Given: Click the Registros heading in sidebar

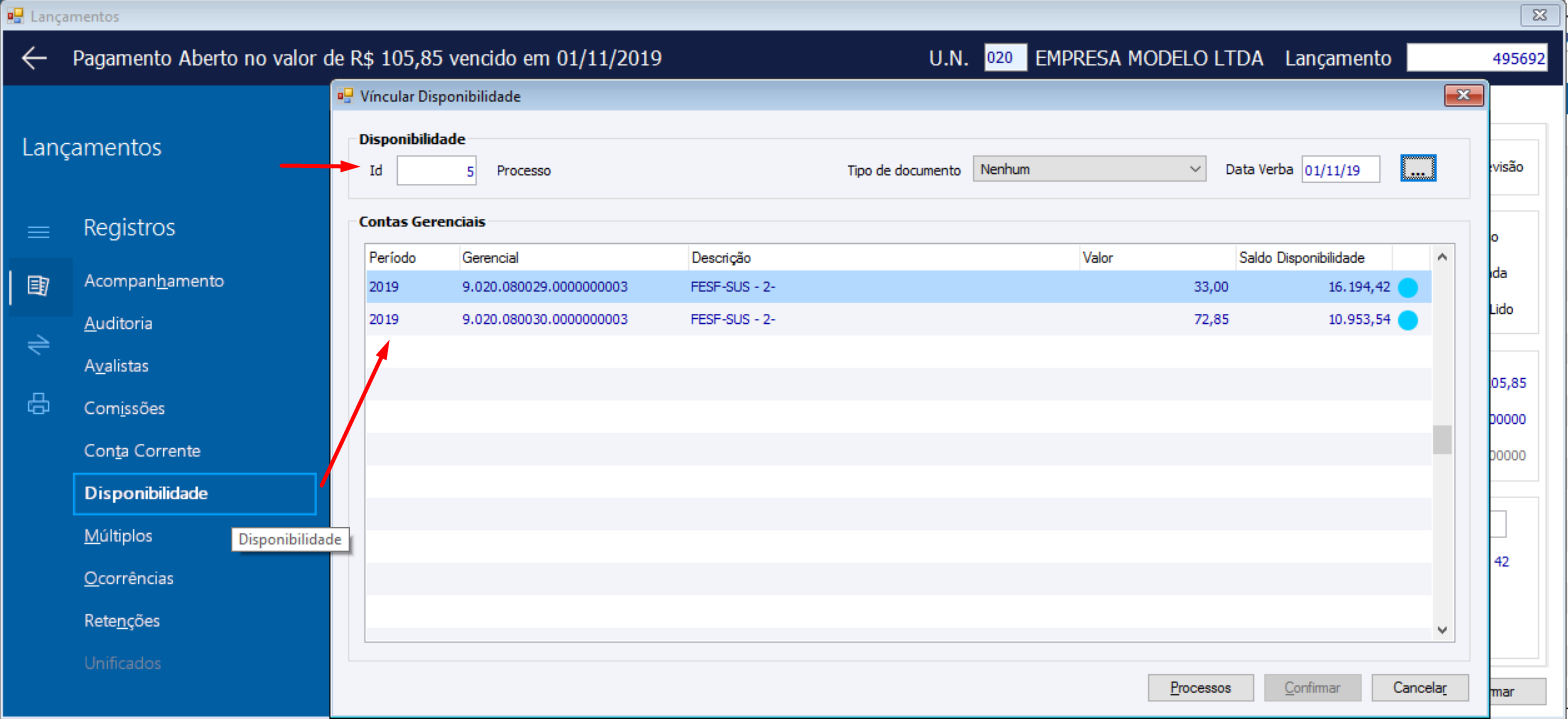Looking at the screenshot, I should 129,228.
